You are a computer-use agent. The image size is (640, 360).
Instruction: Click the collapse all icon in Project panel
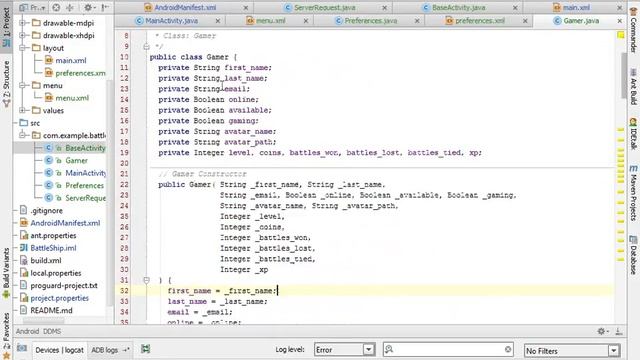click(x=70, y=7)
